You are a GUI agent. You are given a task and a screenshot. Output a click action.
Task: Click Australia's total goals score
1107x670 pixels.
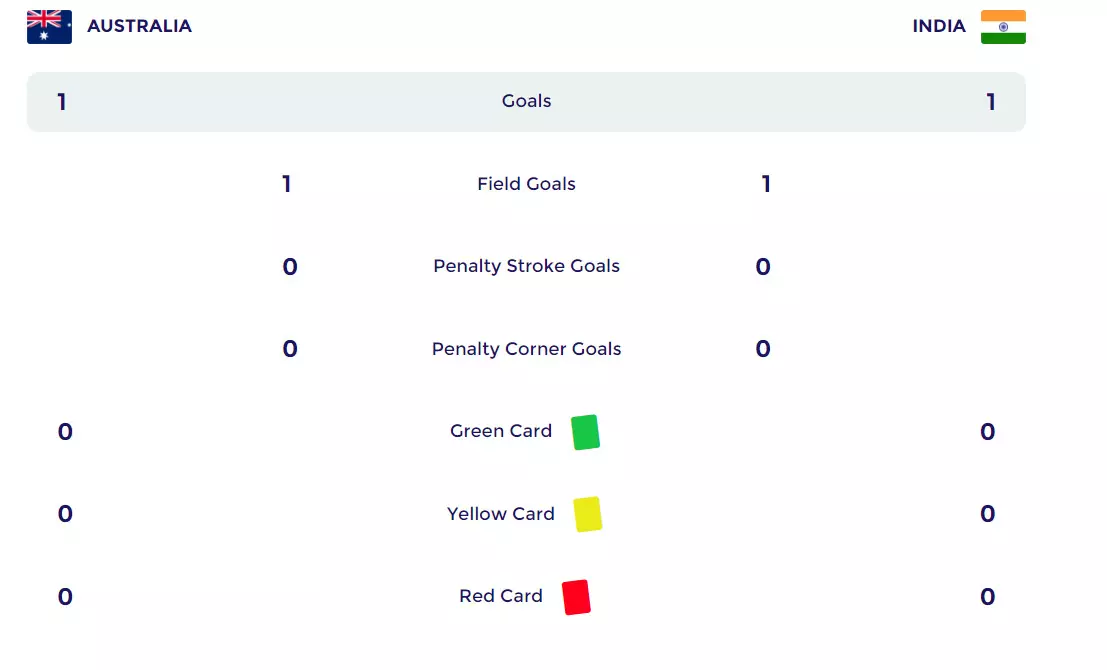pos(62,102)
